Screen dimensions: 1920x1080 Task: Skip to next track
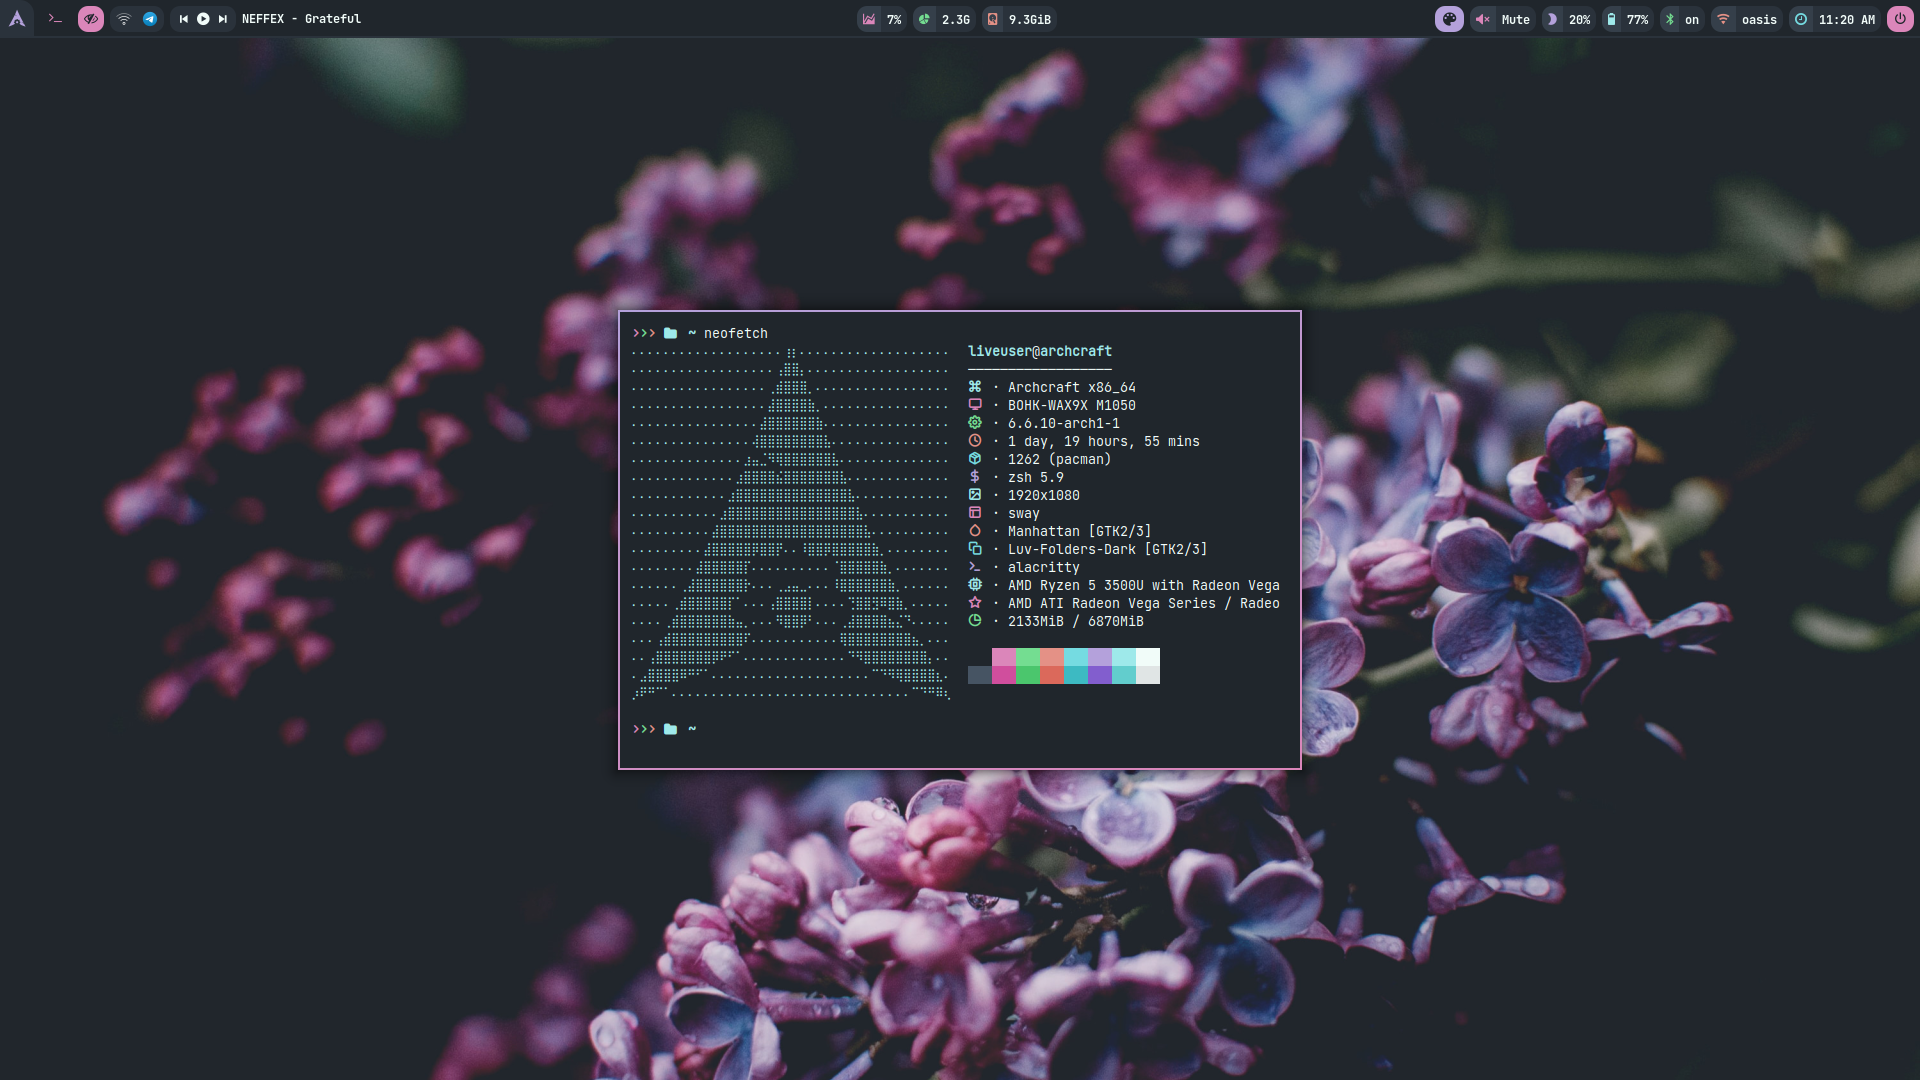point(223,19)
